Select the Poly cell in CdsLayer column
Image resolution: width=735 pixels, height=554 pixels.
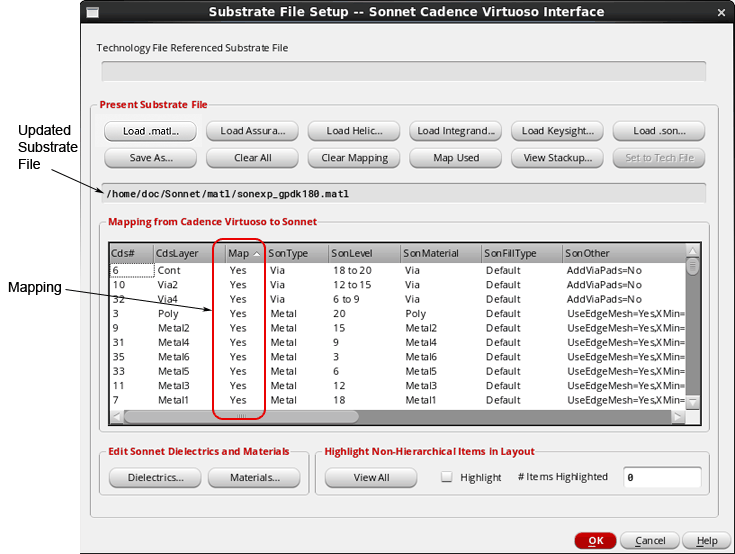[168, 314]
